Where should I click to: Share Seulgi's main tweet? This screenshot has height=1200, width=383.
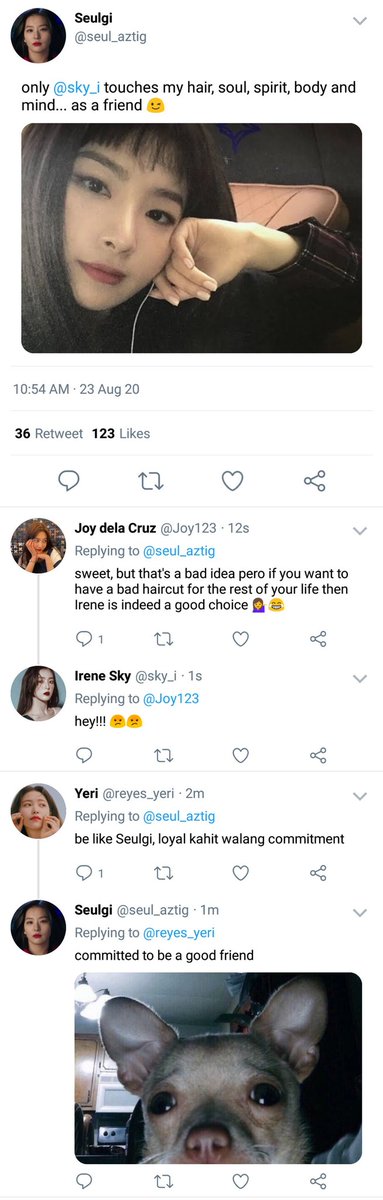pyautogui.click(x=315, y=481)
